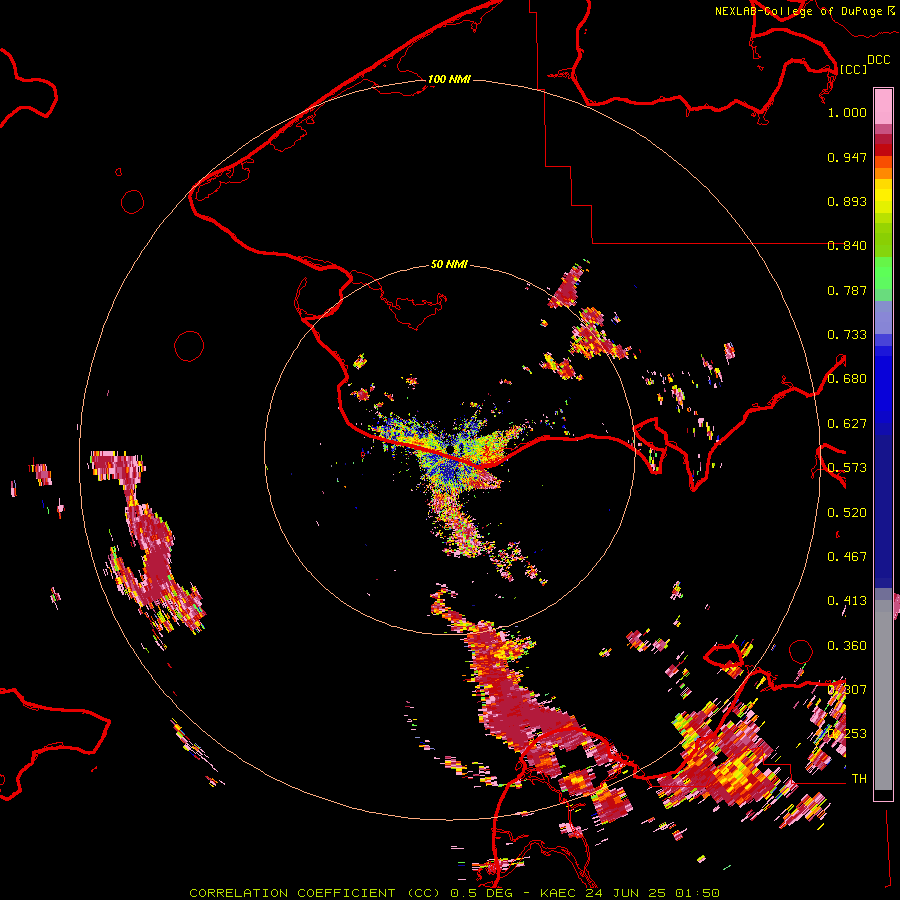Click the 0.787 scale value

(847, 290)
